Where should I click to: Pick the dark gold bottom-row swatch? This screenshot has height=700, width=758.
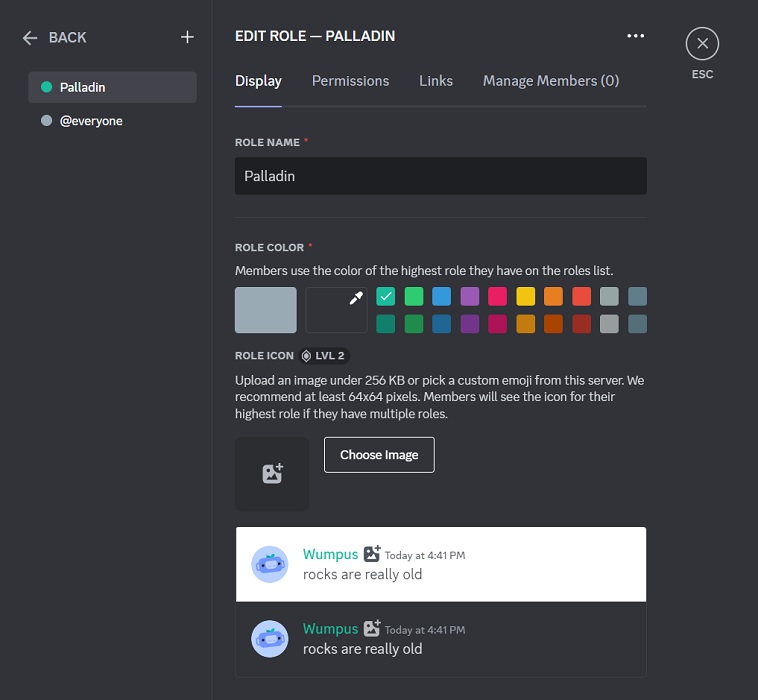(525, 324)
